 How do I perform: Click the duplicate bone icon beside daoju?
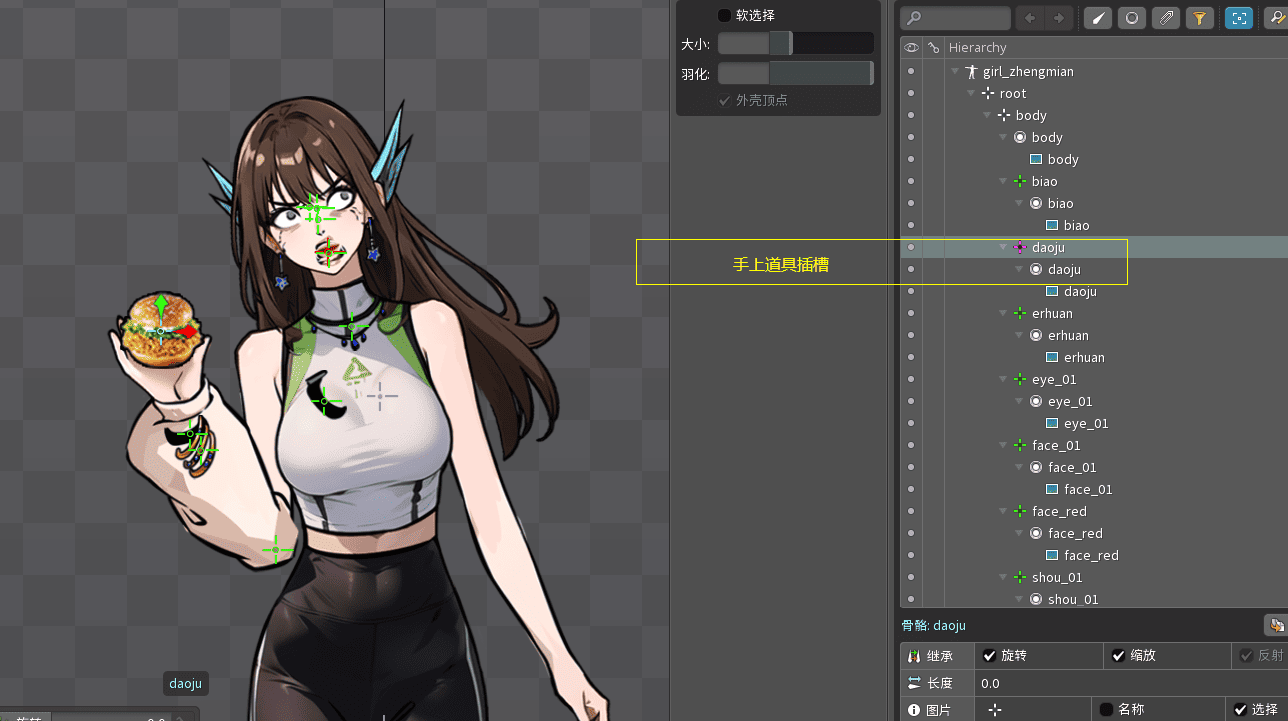pyautogui.click(x=1276, y=625)
